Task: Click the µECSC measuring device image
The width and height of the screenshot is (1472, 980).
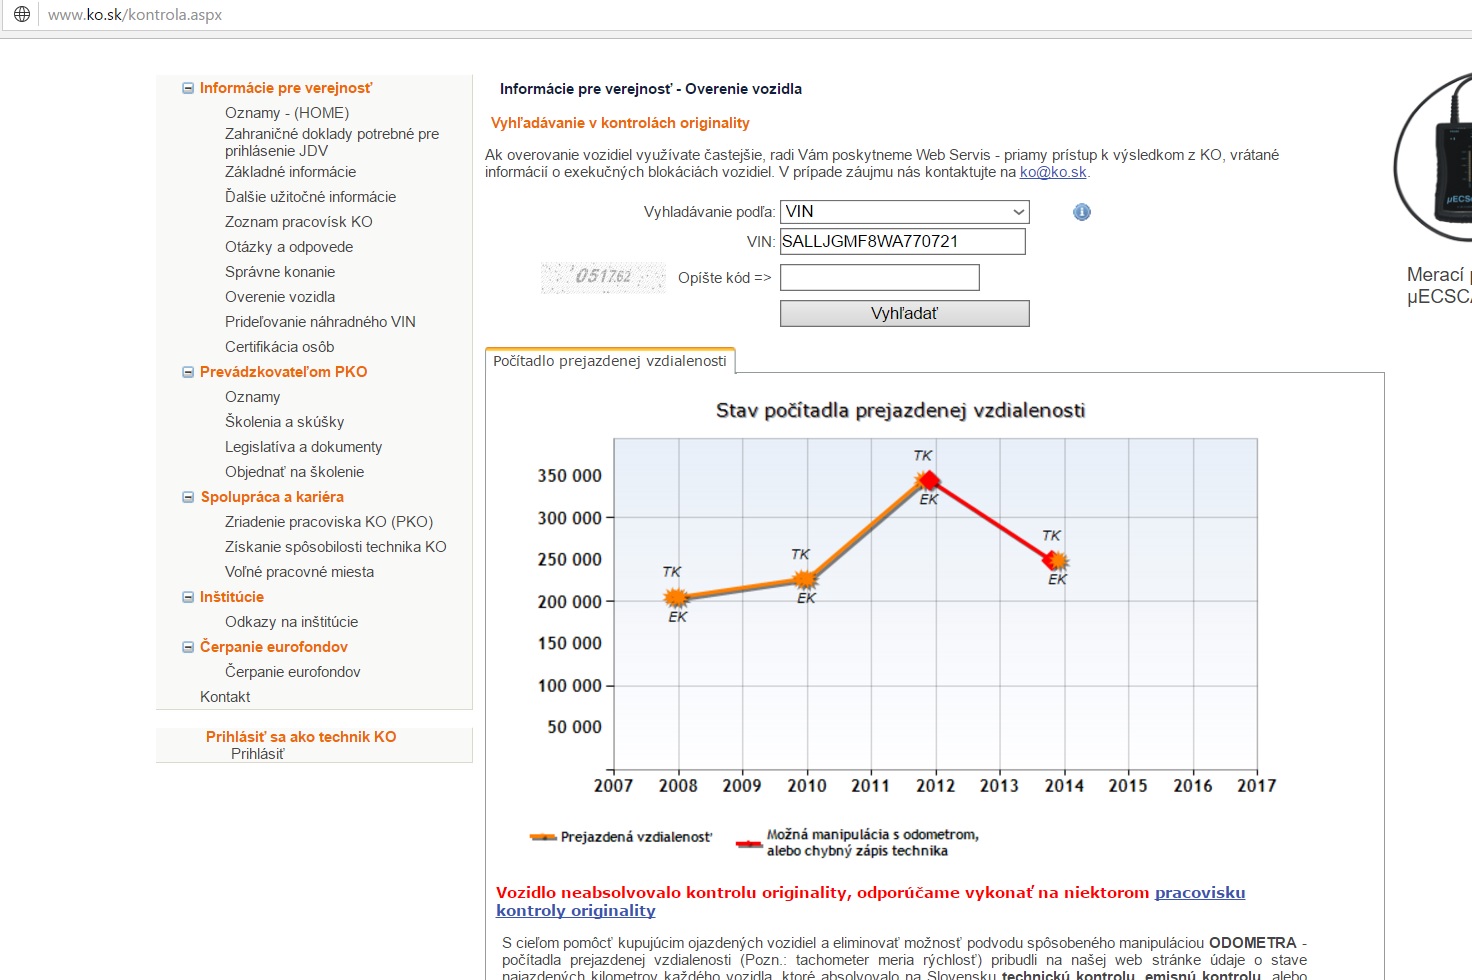Action: click(x=1436, y=158)
